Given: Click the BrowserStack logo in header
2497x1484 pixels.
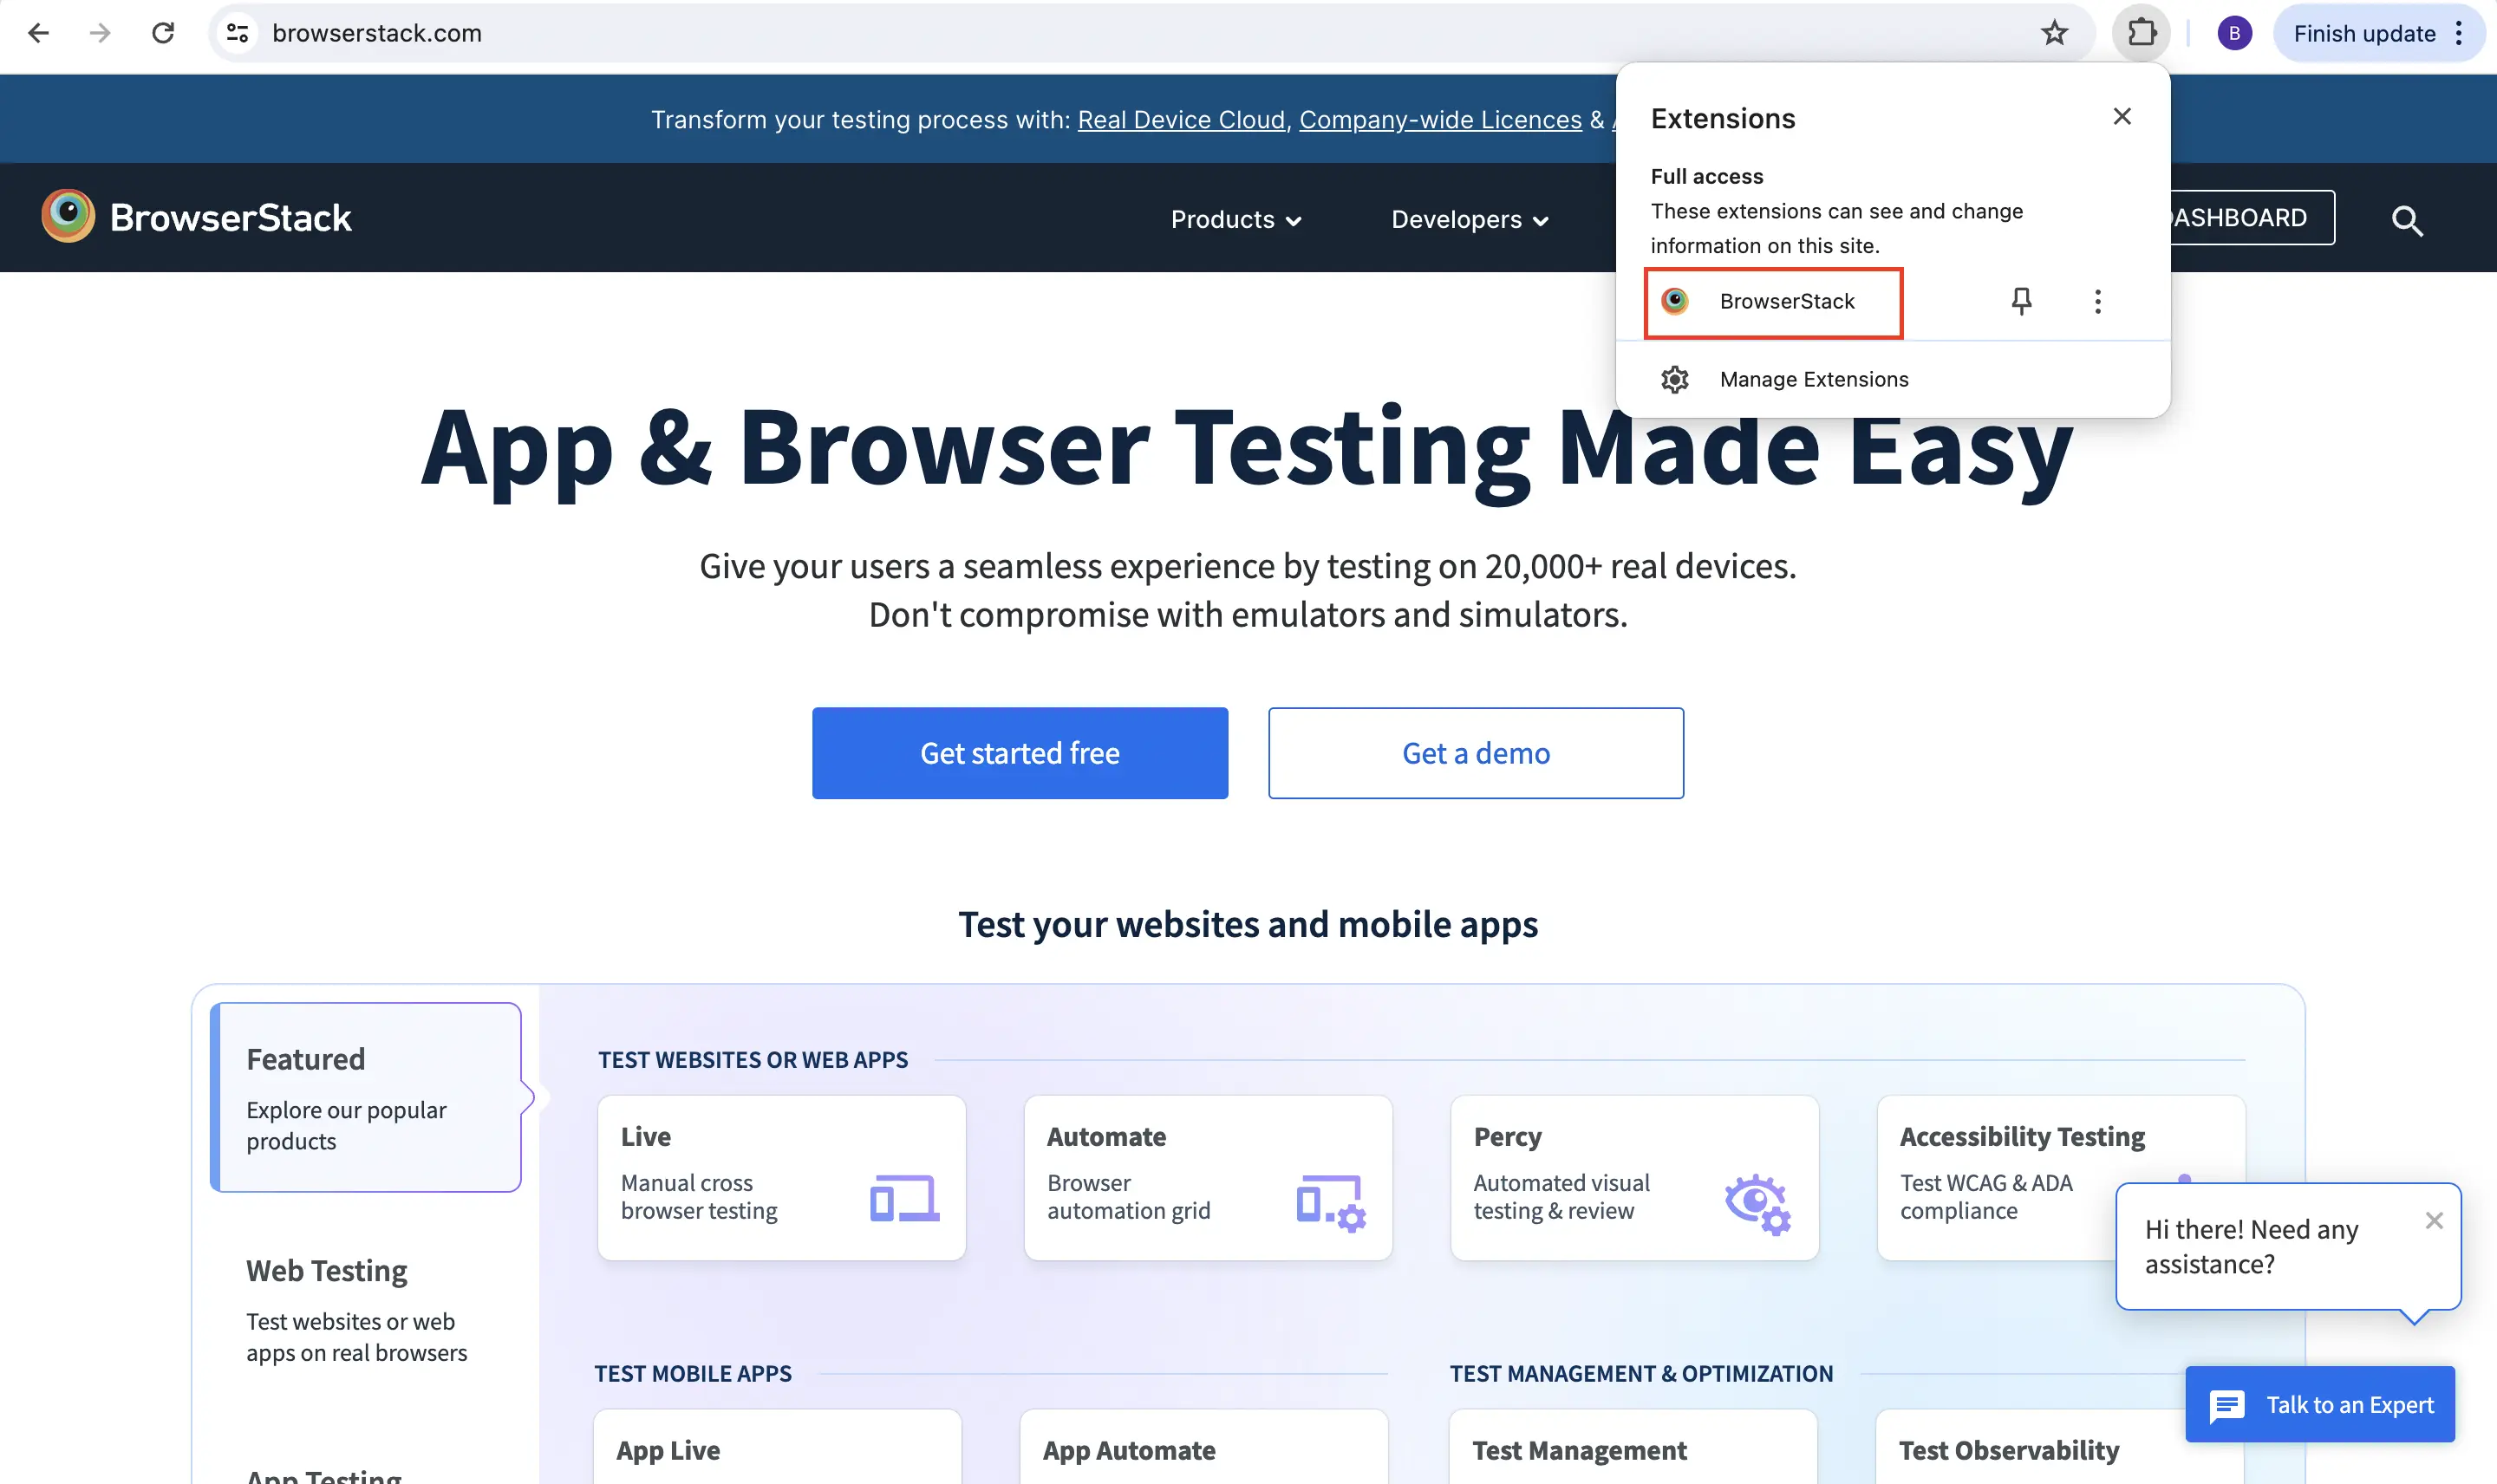Looking at the screenshot, I should (x=197, y=217).
